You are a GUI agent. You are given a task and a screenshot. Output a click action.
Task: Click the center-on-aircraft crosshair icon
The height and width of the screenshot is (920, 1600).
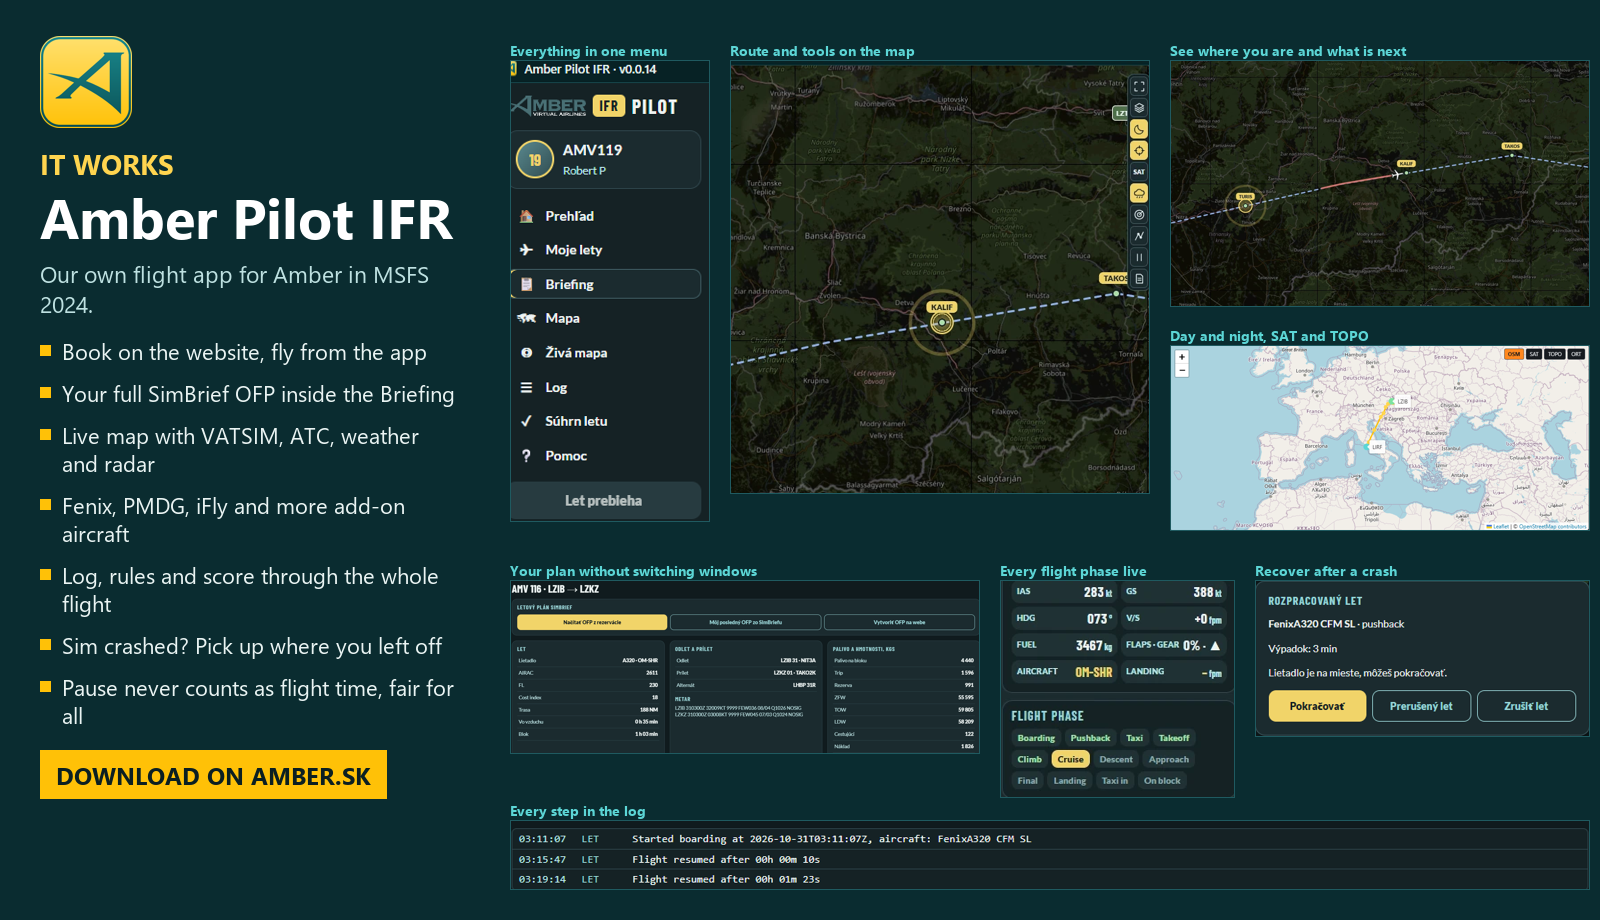1139,151
